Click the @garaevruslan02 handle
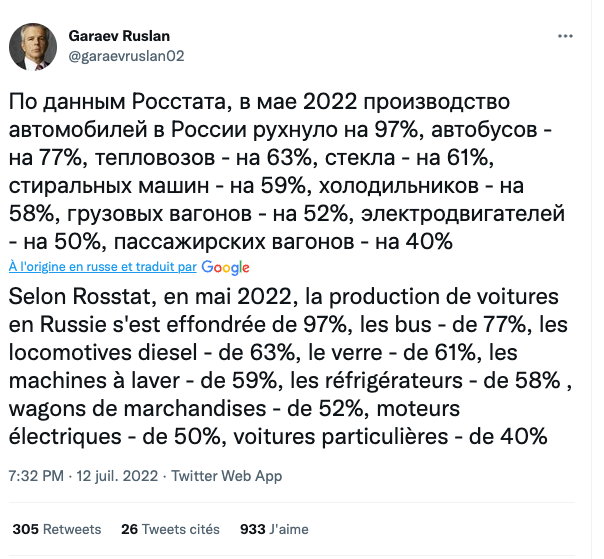This screenshot has height=559, width=604. point(126,56)
